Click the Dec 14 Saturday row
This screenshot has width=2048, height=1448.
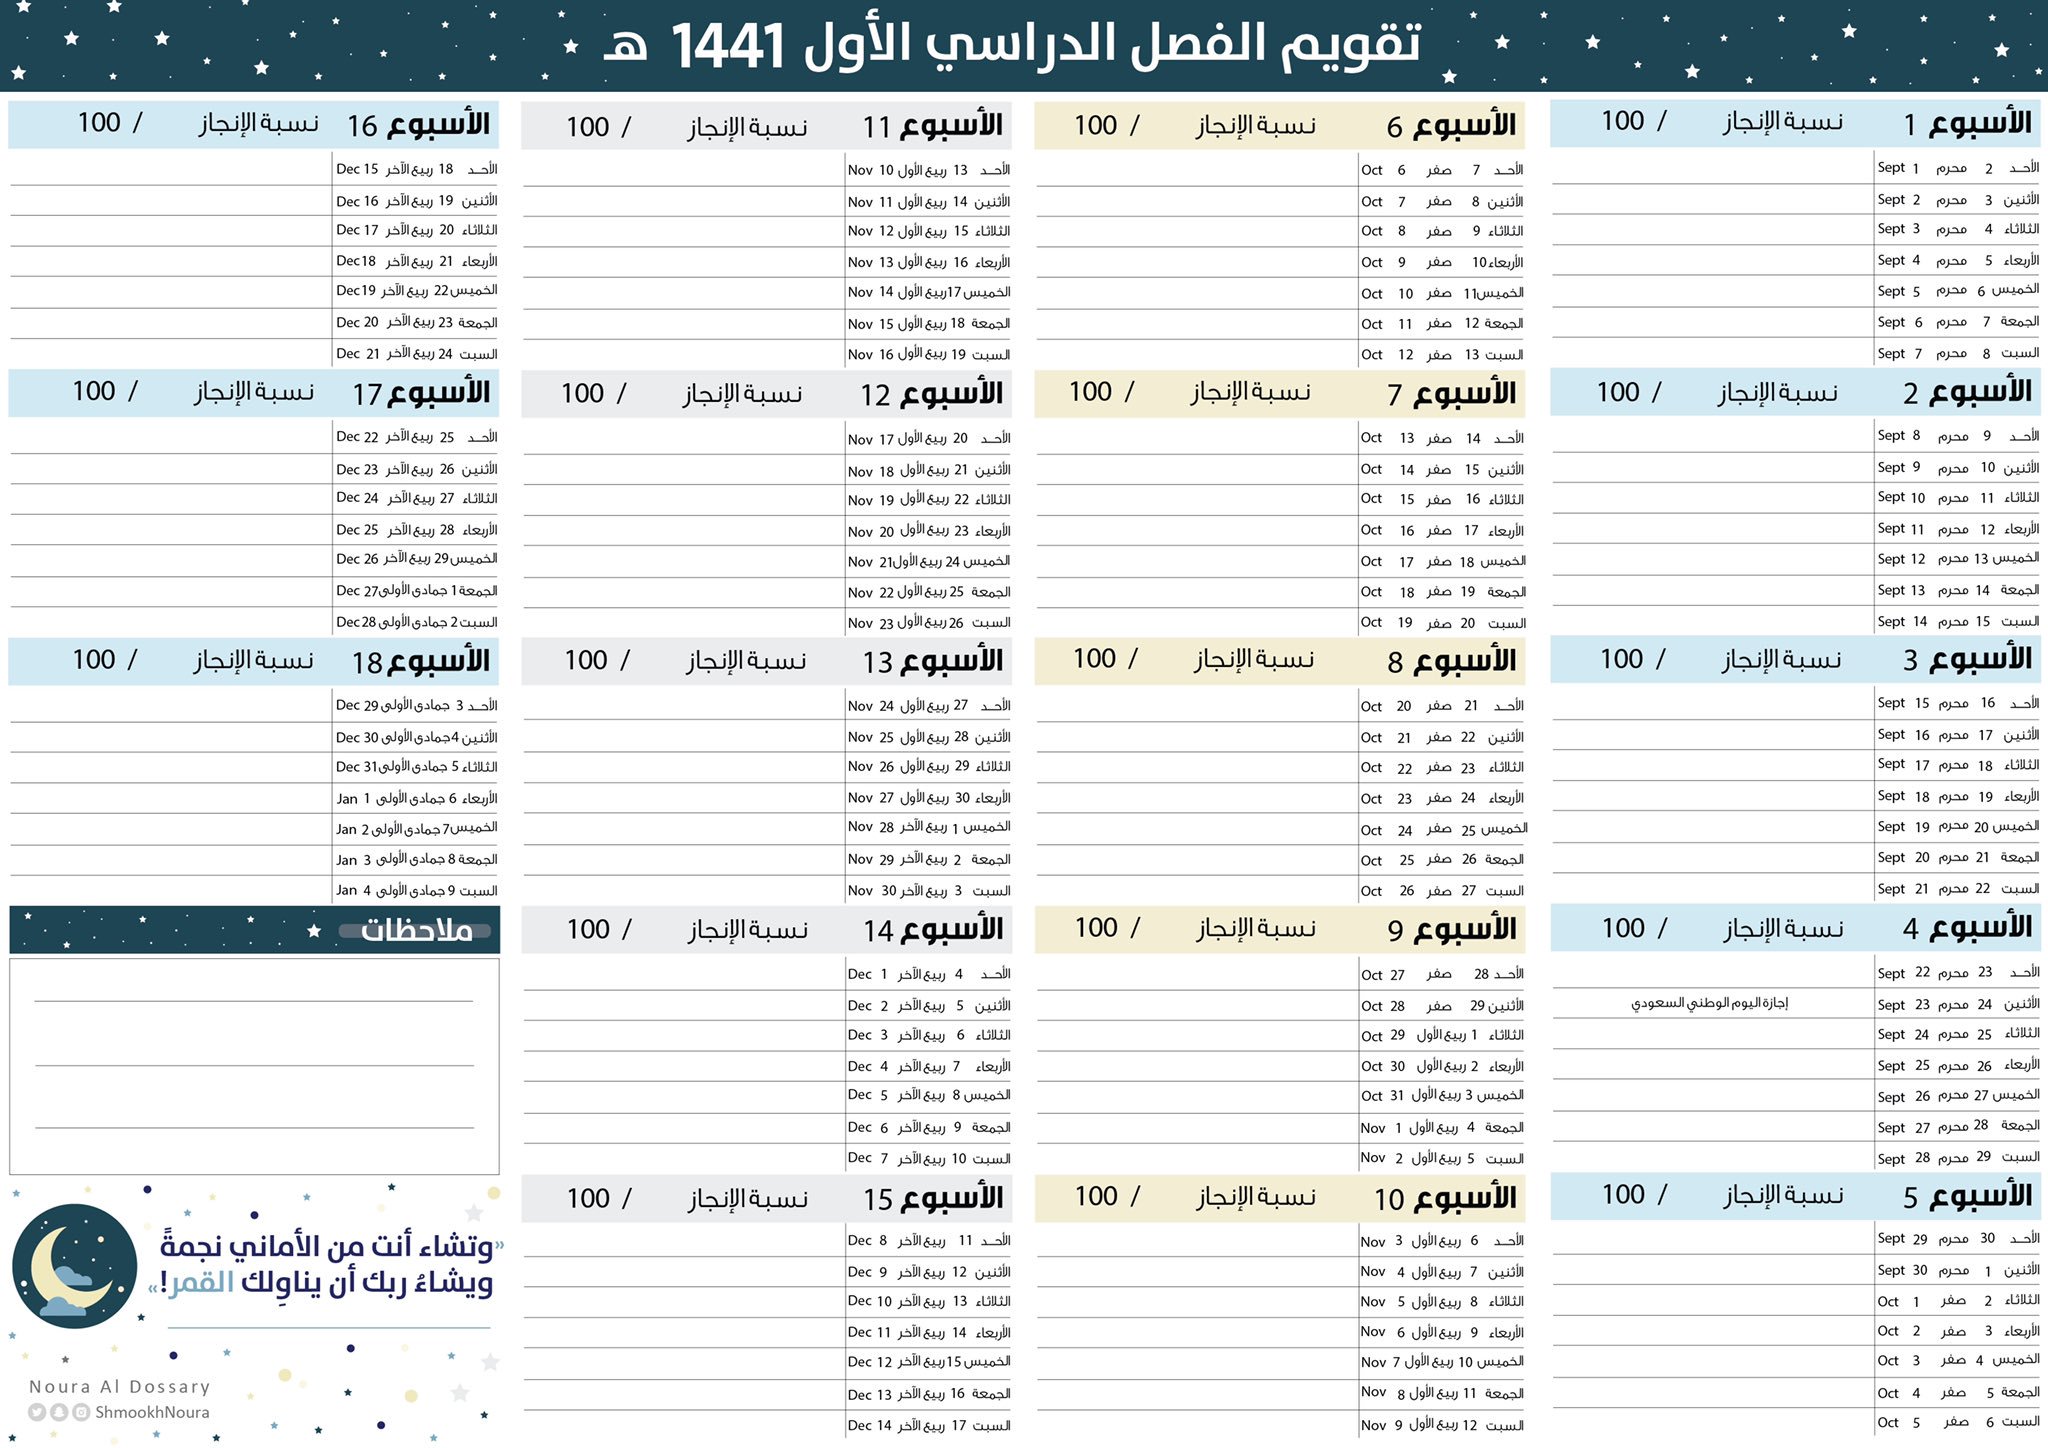[x=928, y=1425]
